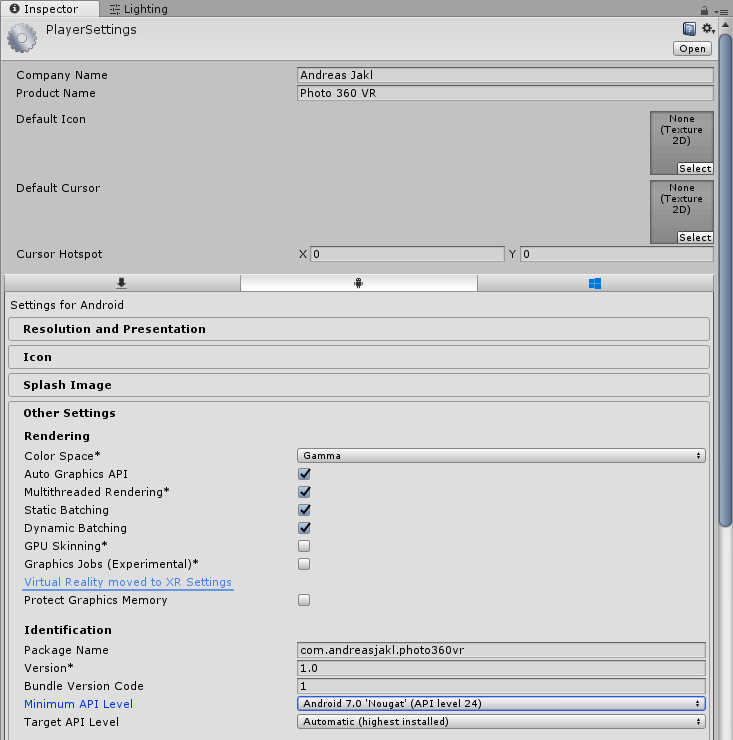Open the help reference book icon
Image resolution: width=733 pixels, height=740 pixels.
[x=689, y=29]
